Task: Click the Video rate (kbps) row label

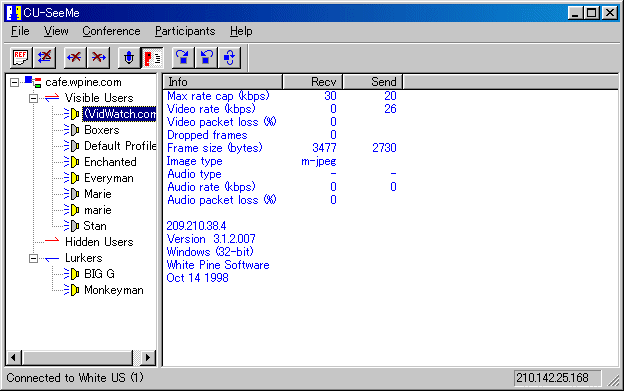Action: click(x=211, y=109)
